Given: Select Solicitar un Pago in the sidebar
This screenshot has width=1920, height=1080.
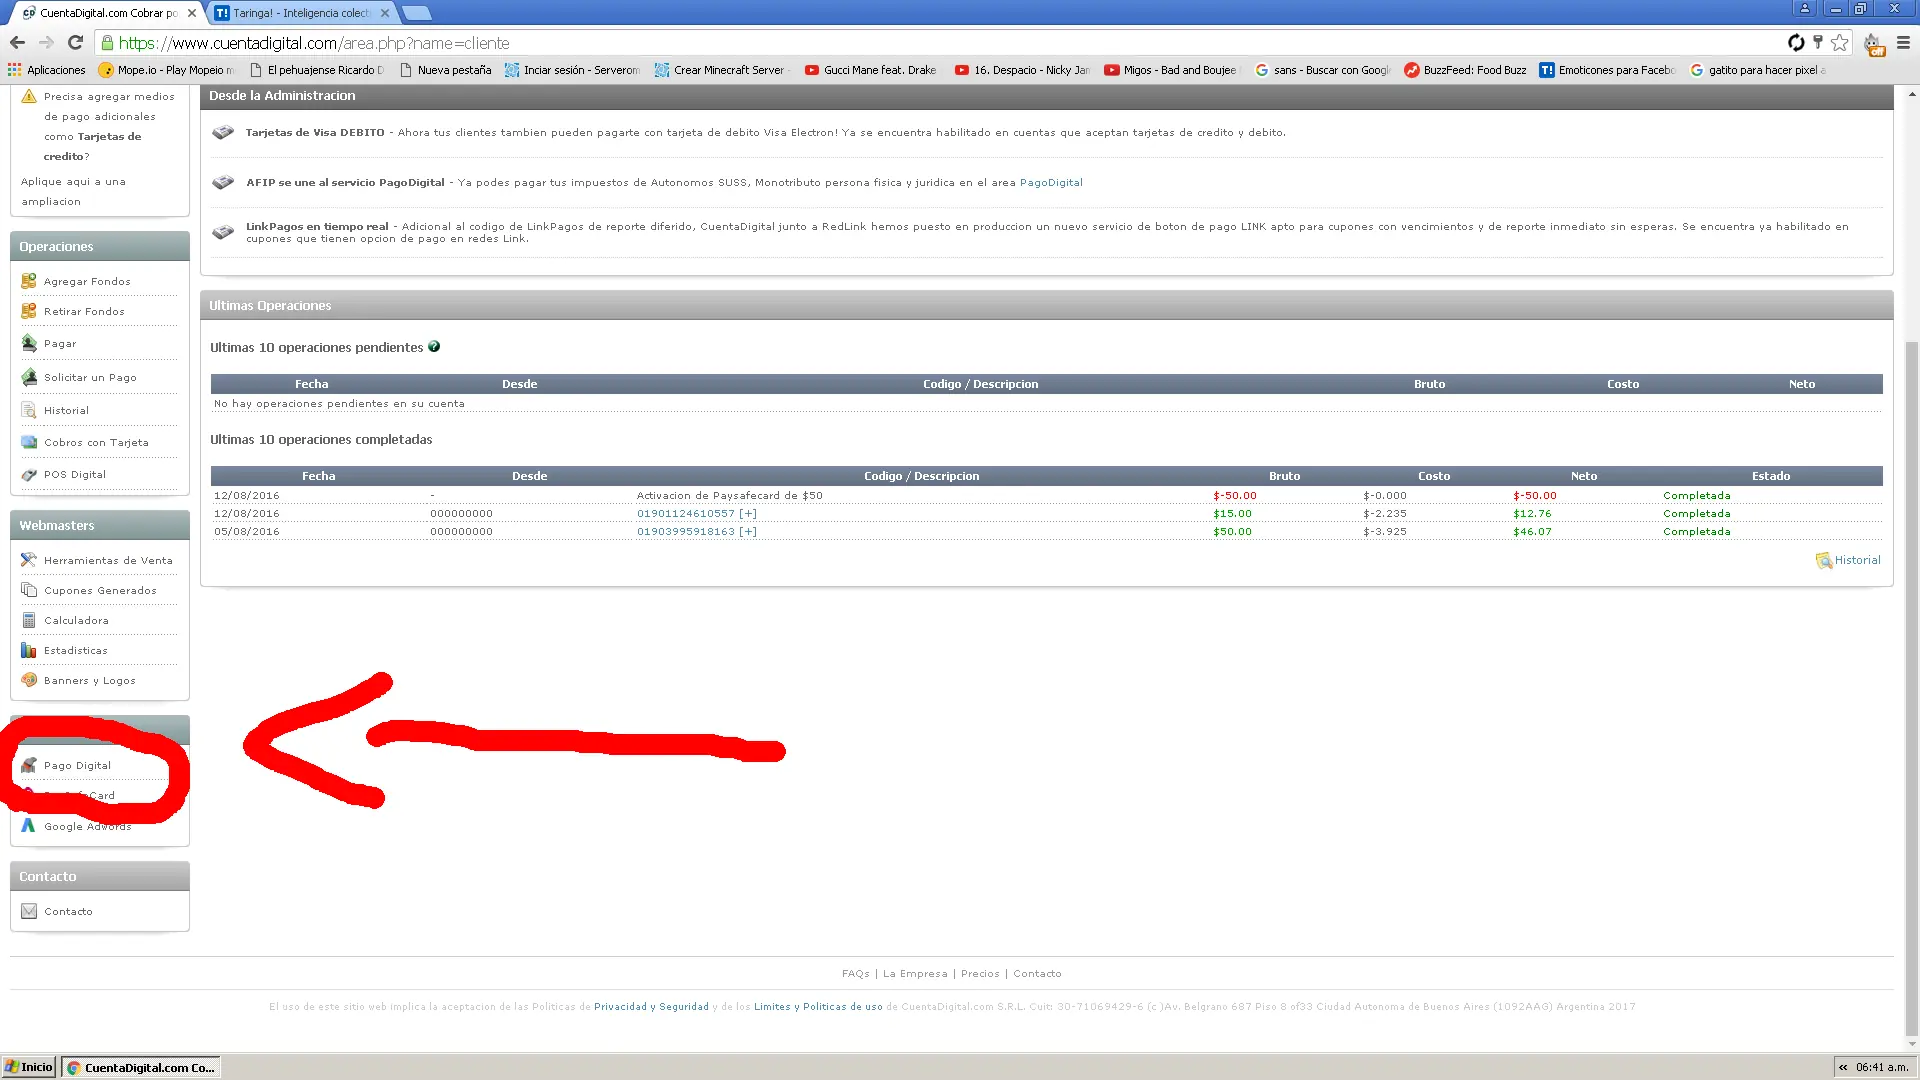Looking at the screenshot, I should coord(90,378).
